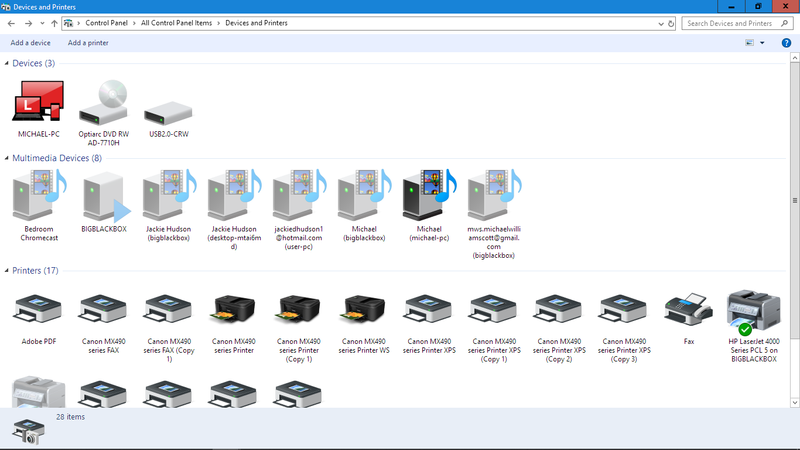Open the help question mark icon
The height and width of the screenshot is (450, 800).
click(786, 43)
